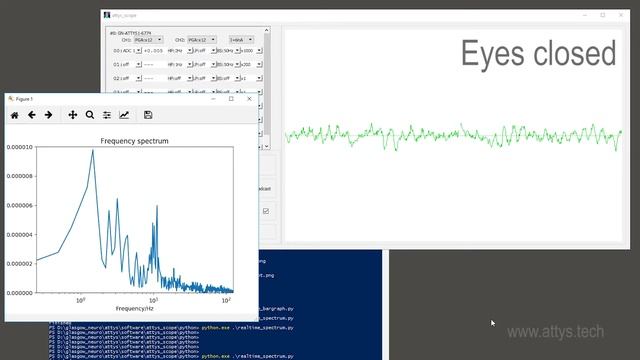Open the channel 01 source dropdown
This screenshot has width=640, height=360.
click(x=127, y=64)
